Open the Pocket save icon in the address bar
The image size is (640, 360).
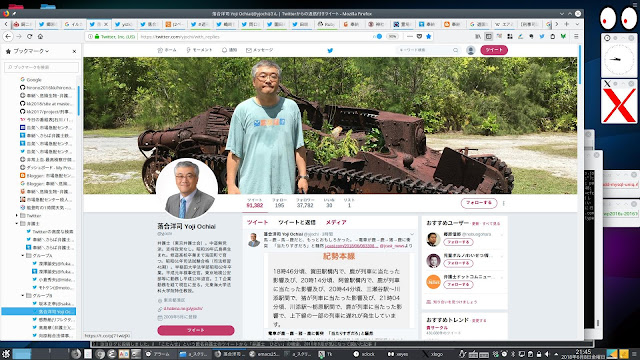pyautogui.click(x=419, y=36)
